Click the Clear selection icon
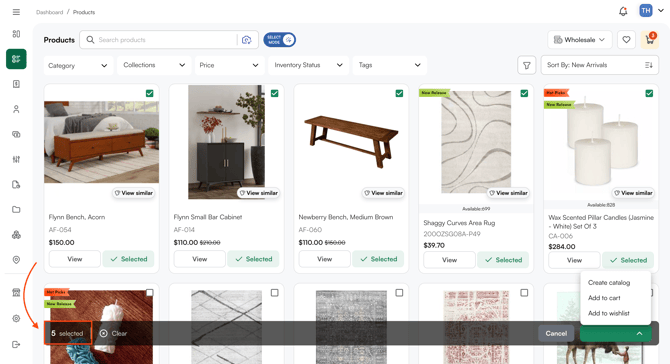 click(103, 333)
